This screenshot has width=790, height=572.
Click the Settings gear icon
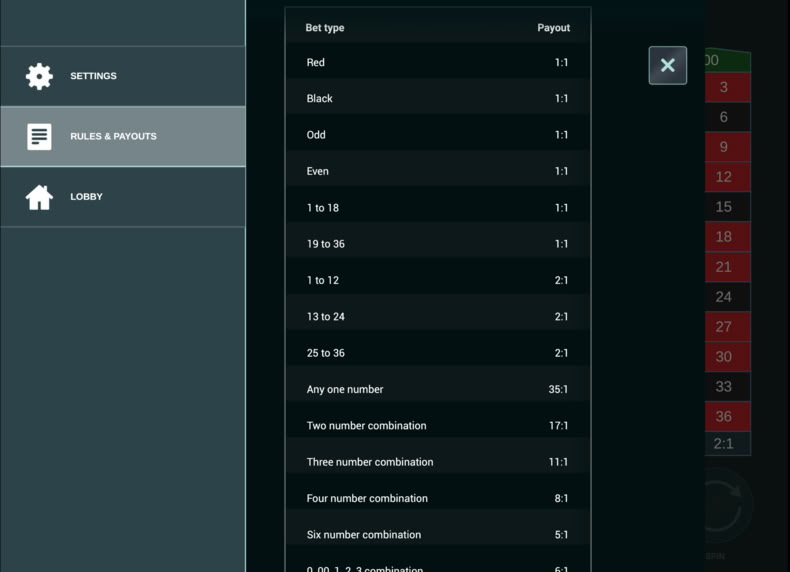(39, 76)
